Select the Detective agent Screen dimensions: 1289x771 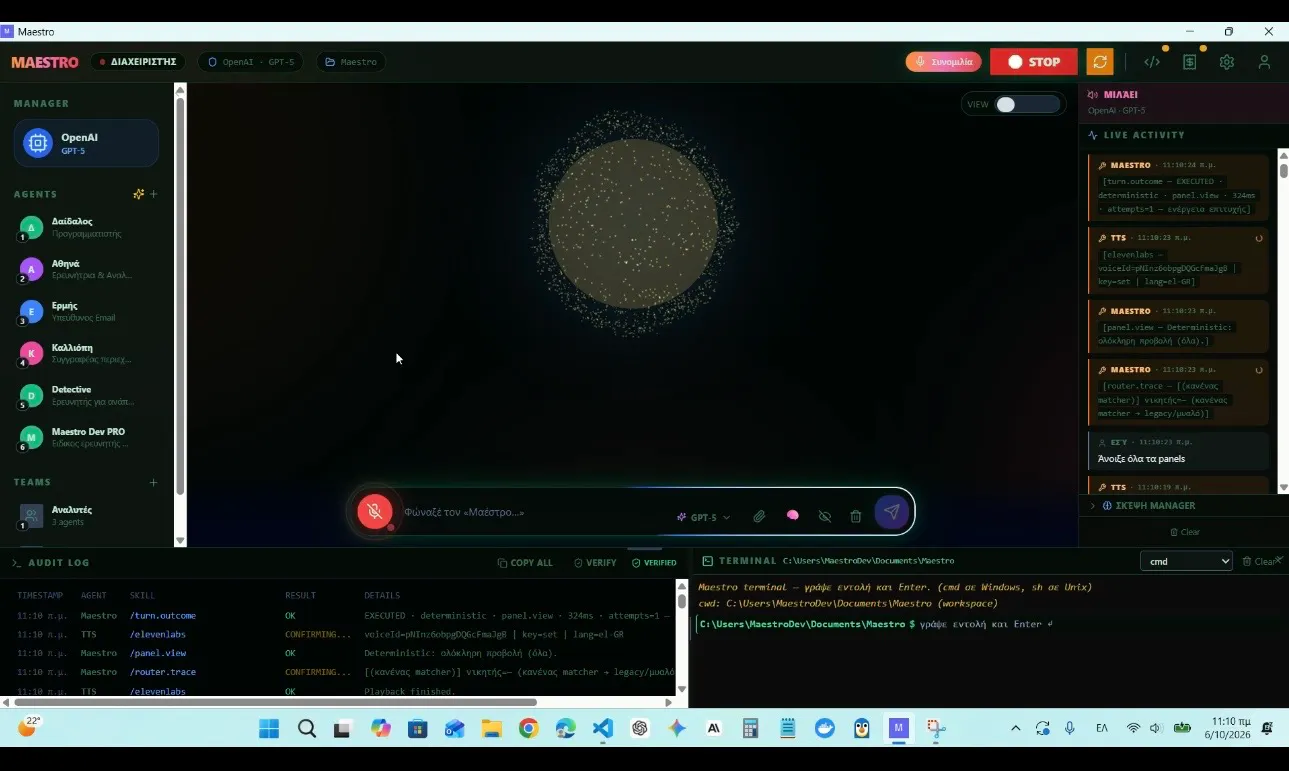(88, 396)
